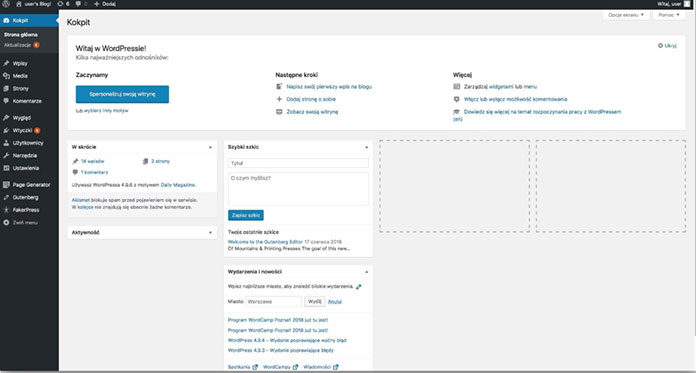Click Spersonalizuj swoją witrynę button
Image resolution: width=696 pixels, height=373 pixels.
coord(122,94)
